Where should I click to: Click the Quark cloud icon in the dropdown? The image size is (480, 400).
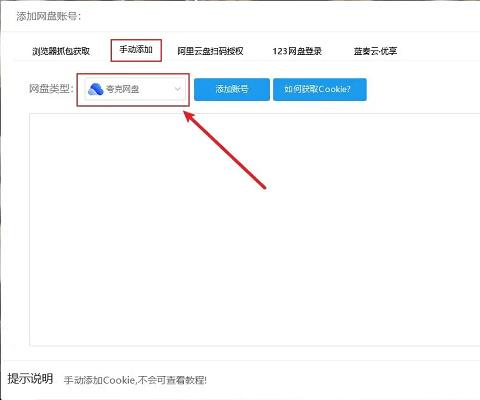pos(96,89)
